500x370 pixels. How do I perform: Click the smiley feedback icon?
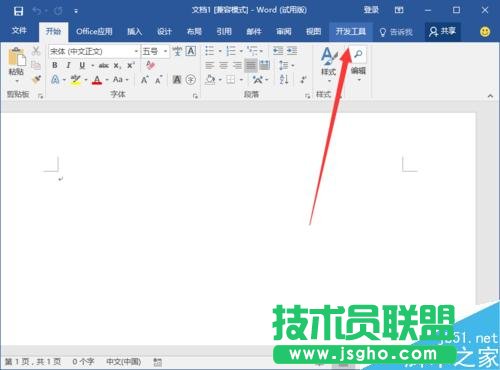485,32
